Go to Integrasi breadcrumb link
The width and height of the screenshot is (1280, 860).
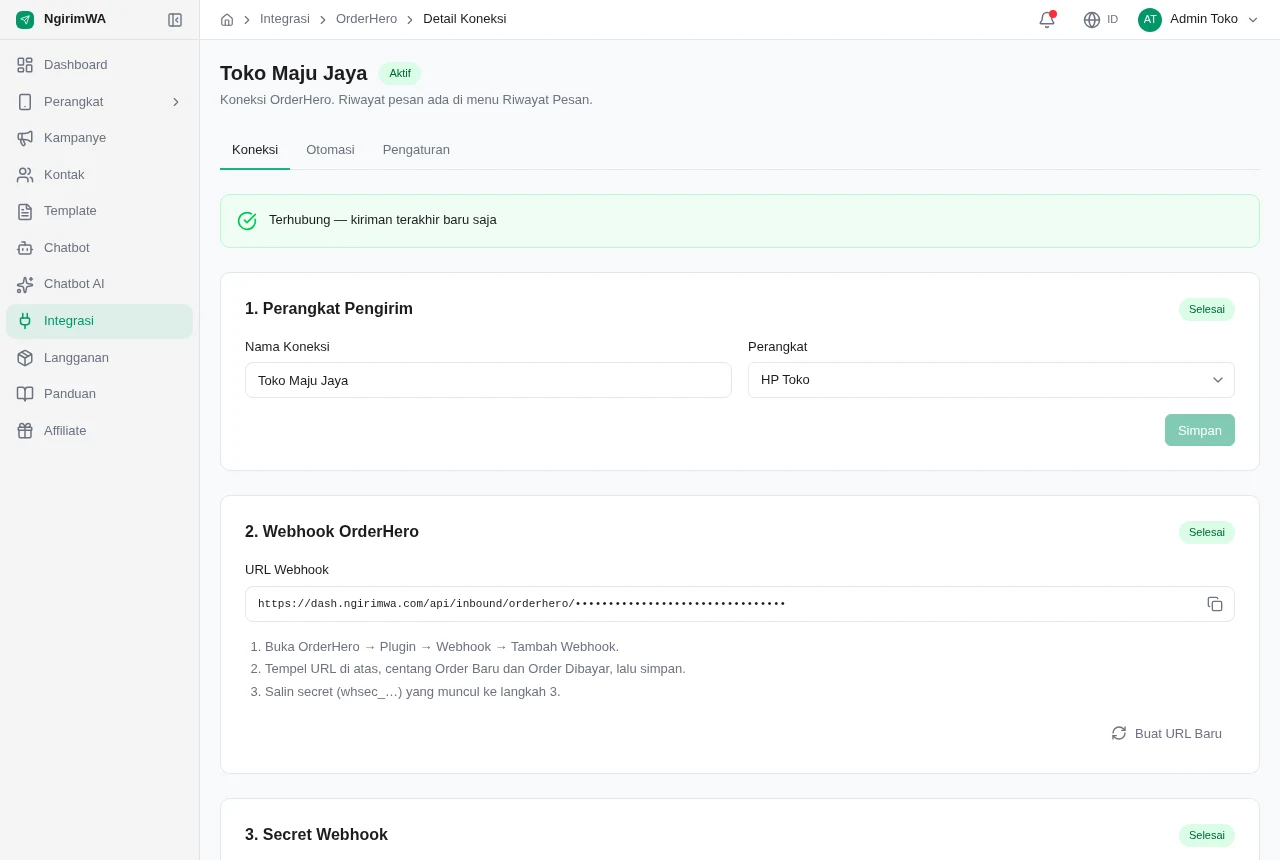coord(285,19)
